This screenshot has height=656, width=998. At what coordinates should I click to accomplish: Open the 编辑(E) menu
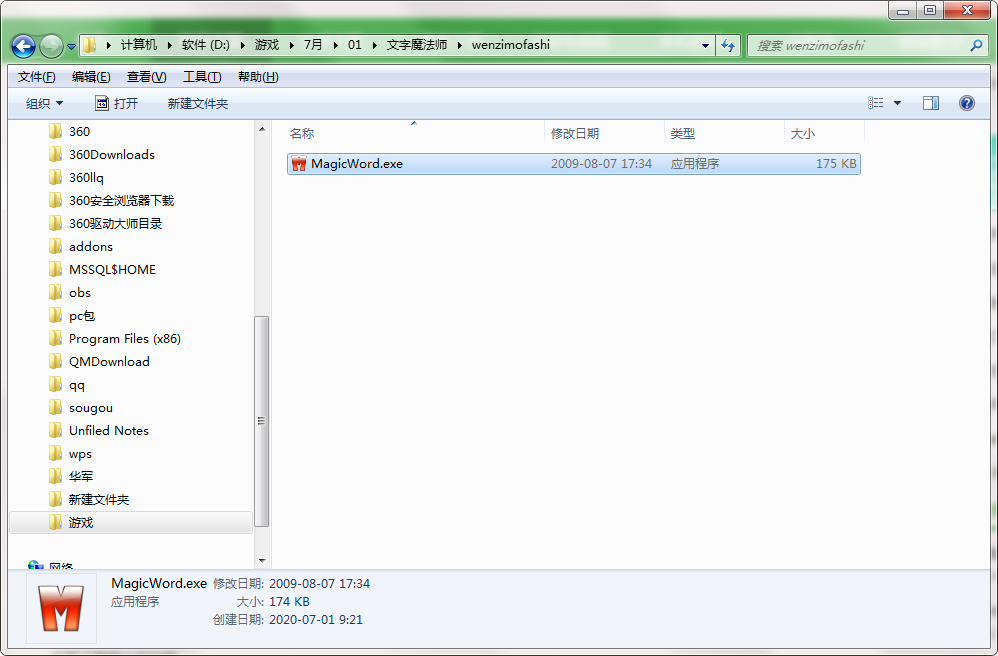point(91,77)
